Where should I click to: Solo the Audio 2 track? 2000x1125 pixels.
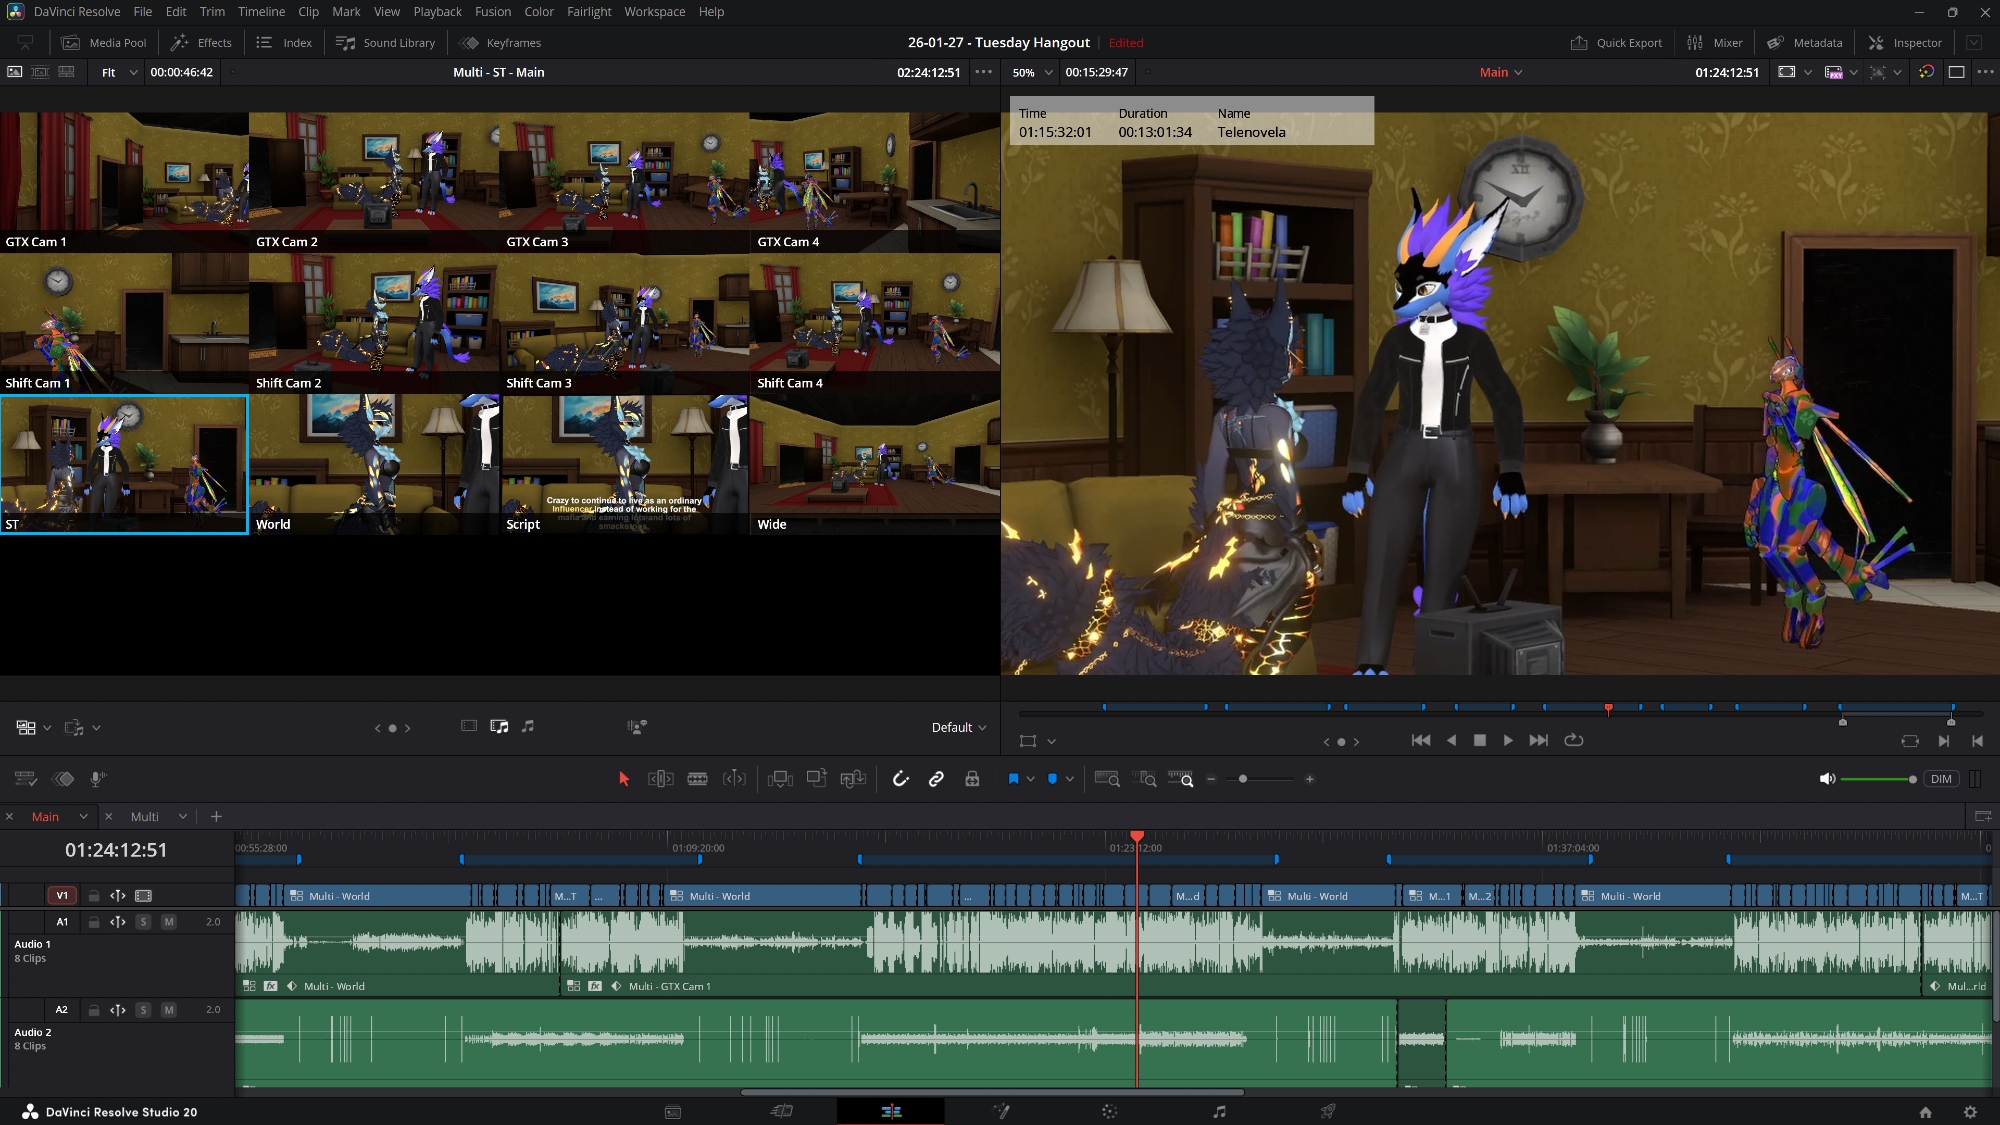pyautogui.click(x=144, y=1010)
